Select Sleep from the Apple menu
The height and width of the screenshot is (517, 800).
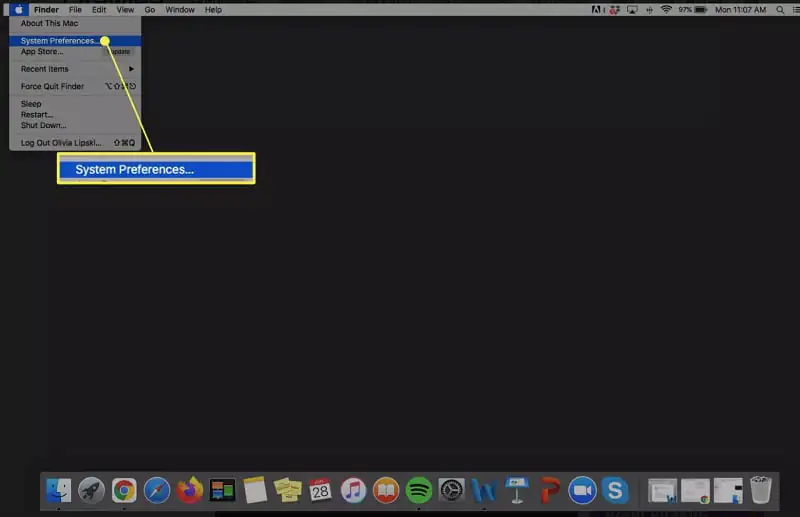point(75,104)
